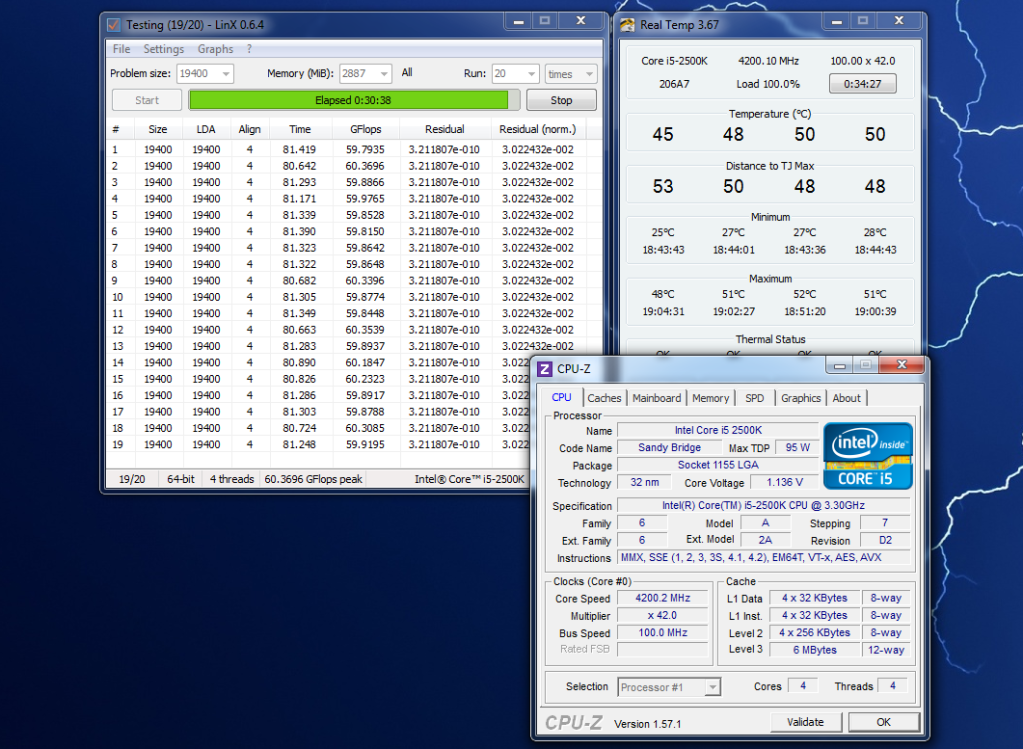Click the Validate button in CPU-Z
Image resolution: width=1023 pixels, height=749 pixels.
pyautogui.click(x=805, y=722)
